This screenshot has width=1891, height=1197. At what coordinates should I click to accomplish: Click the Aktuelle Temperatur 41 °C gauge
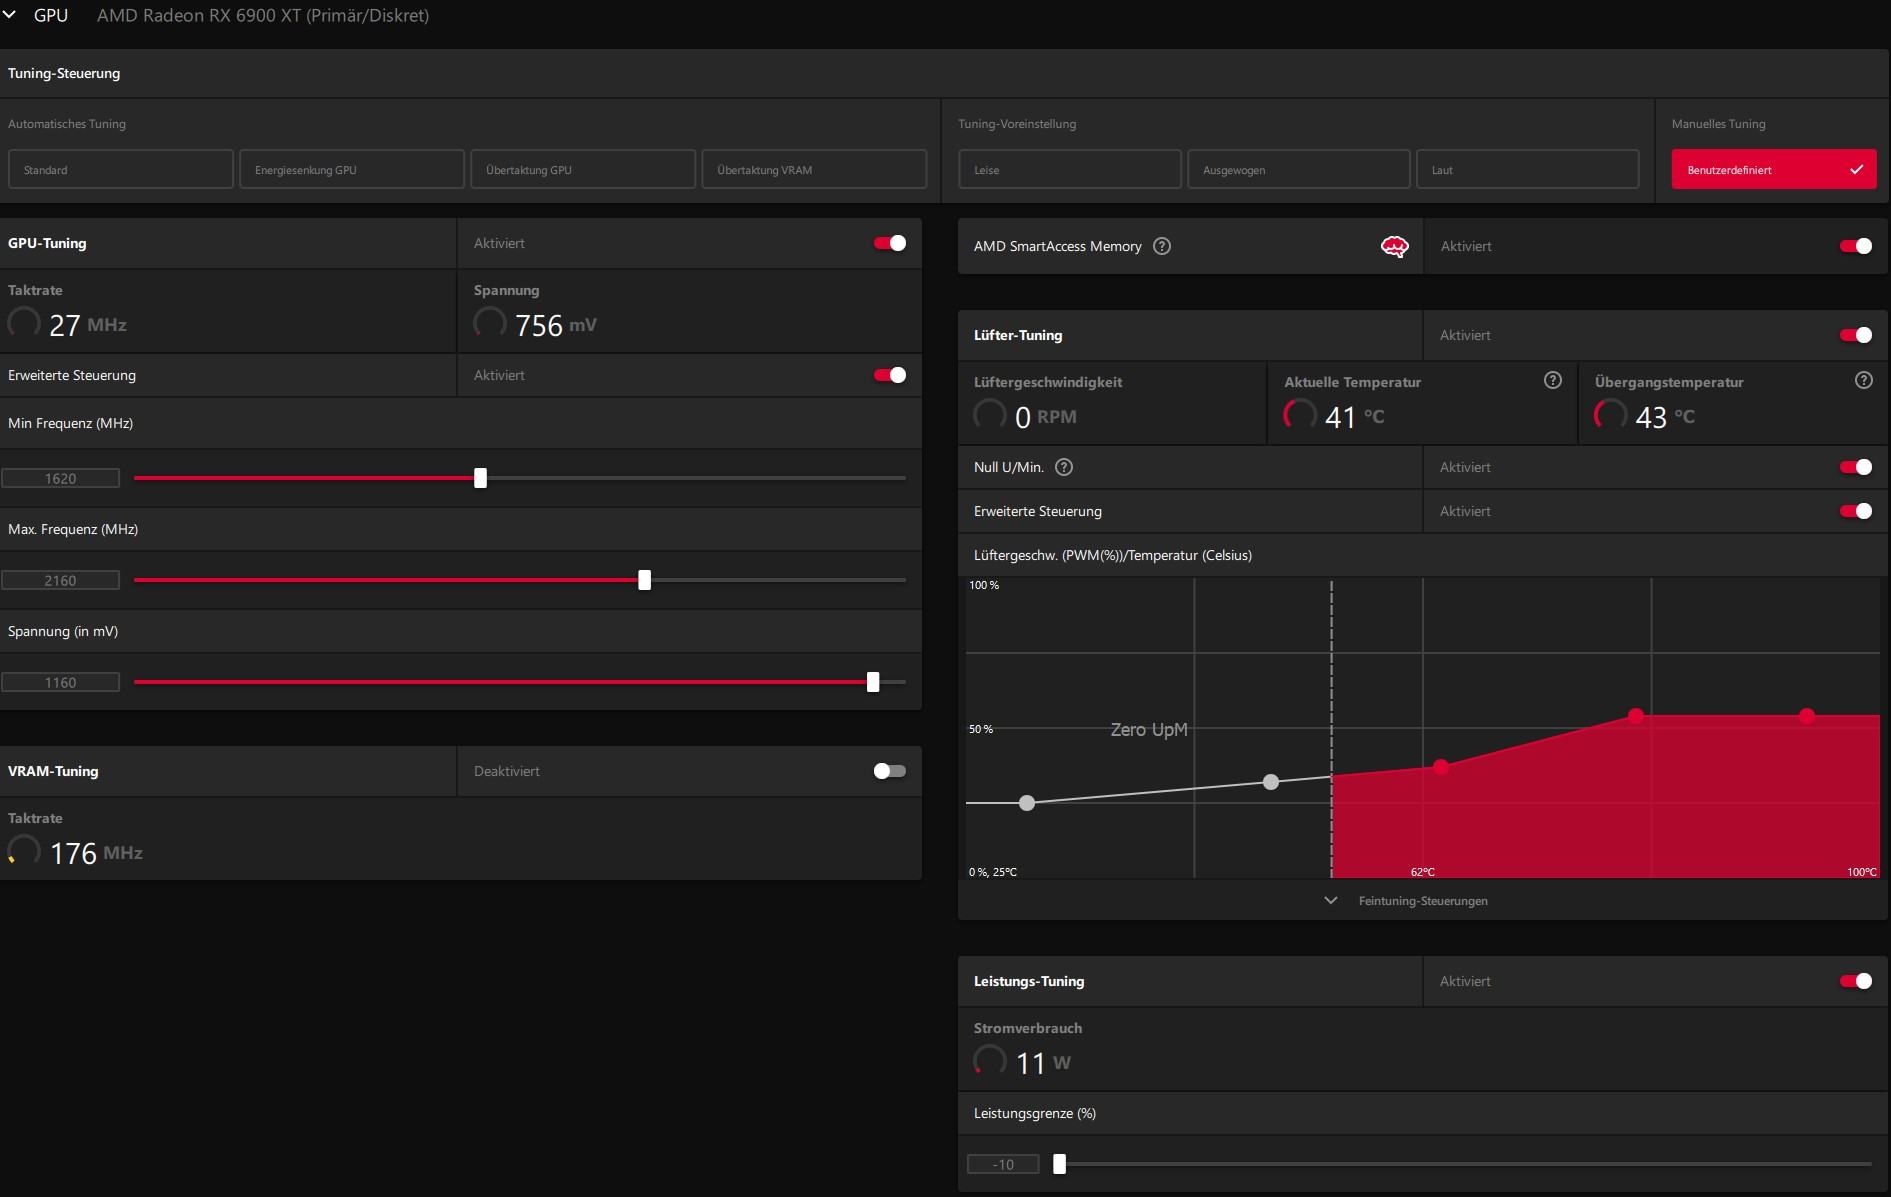[1300, 415]
